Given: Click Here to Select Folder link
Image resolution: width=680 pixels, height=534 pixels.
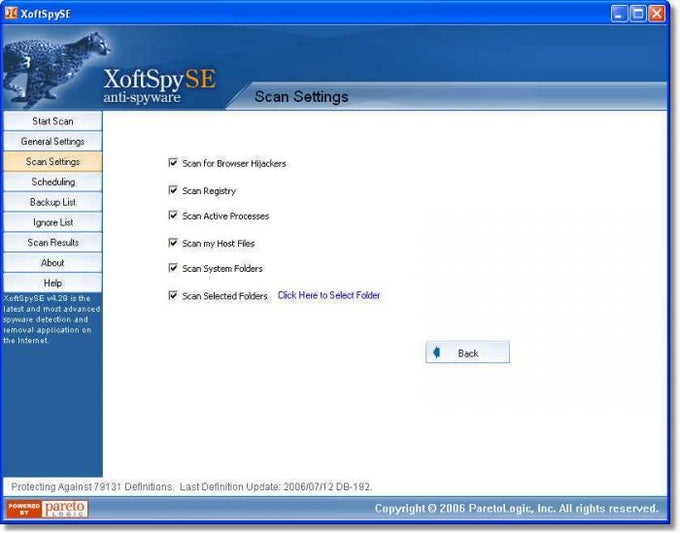Looking at the screenshot, I should coord(329,295).
